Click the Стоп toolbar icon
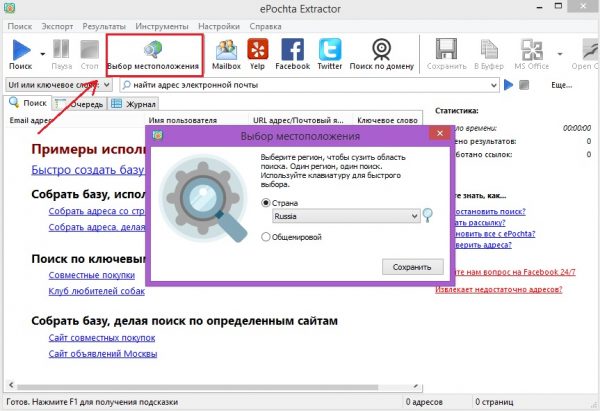Screen dimensions: 600x411 coord(90,54)
